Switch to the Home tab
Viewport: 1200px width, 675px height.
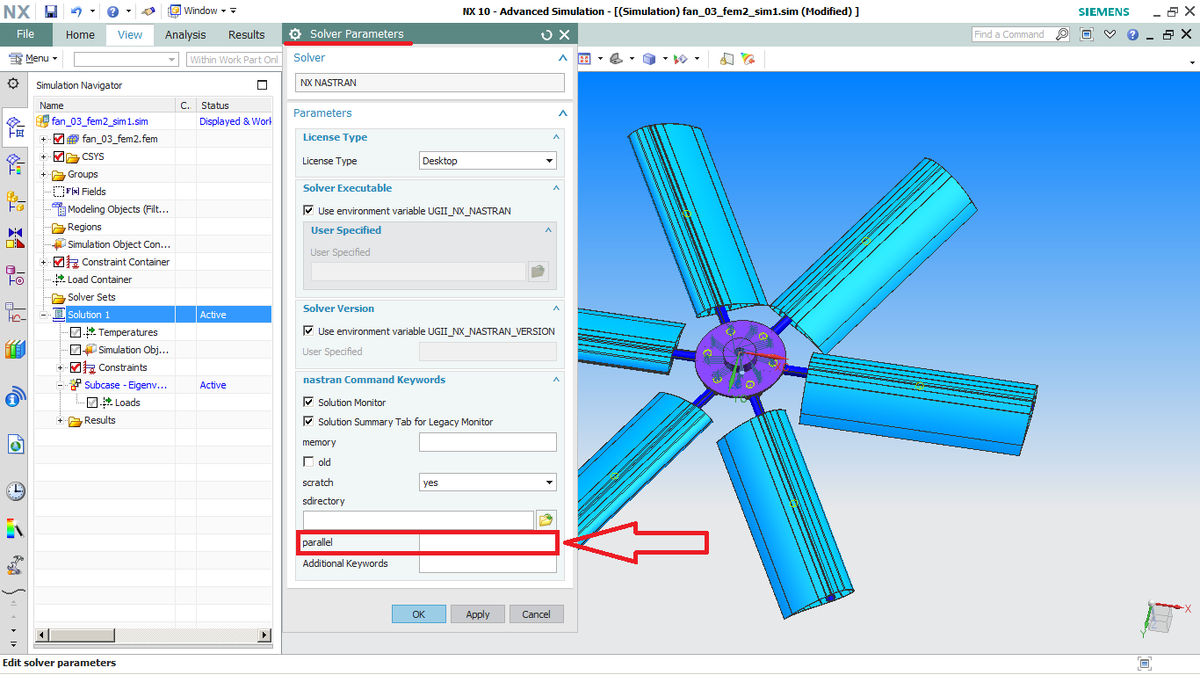pyautogui.click(x=80, y=34)
